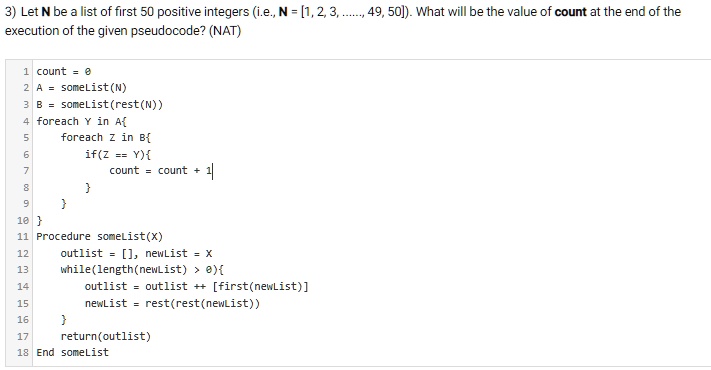The image size is (711, 370).
Task: Click the bold word 'count' in question
Action: click(x=570, y=12)
